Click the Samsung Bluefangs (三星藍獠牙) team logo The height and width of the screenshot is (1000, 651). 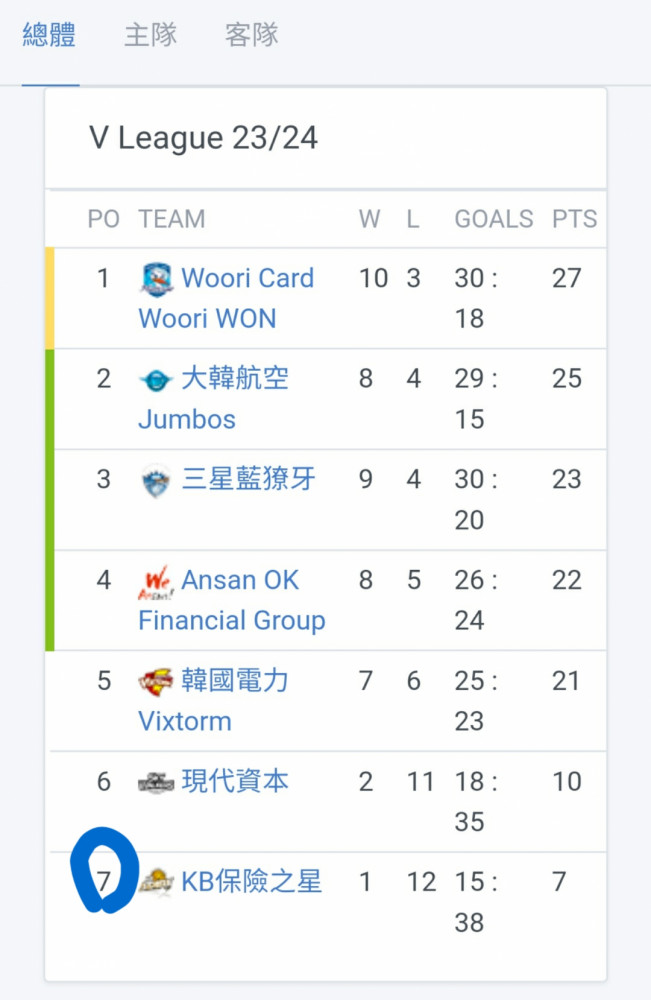click(x=156, y=481)
